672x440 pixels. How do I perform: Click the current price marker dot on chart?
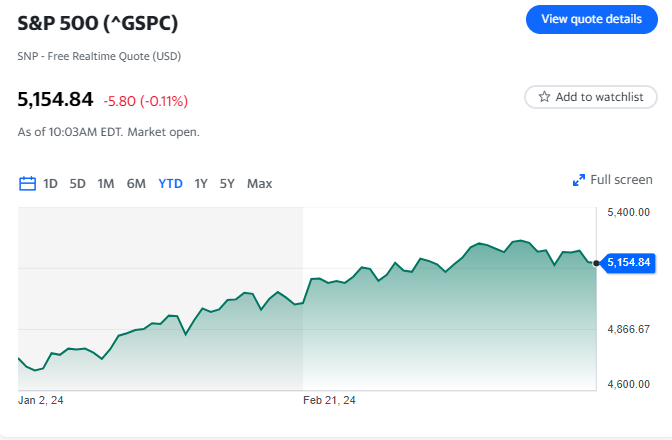(x=597, y=263)
